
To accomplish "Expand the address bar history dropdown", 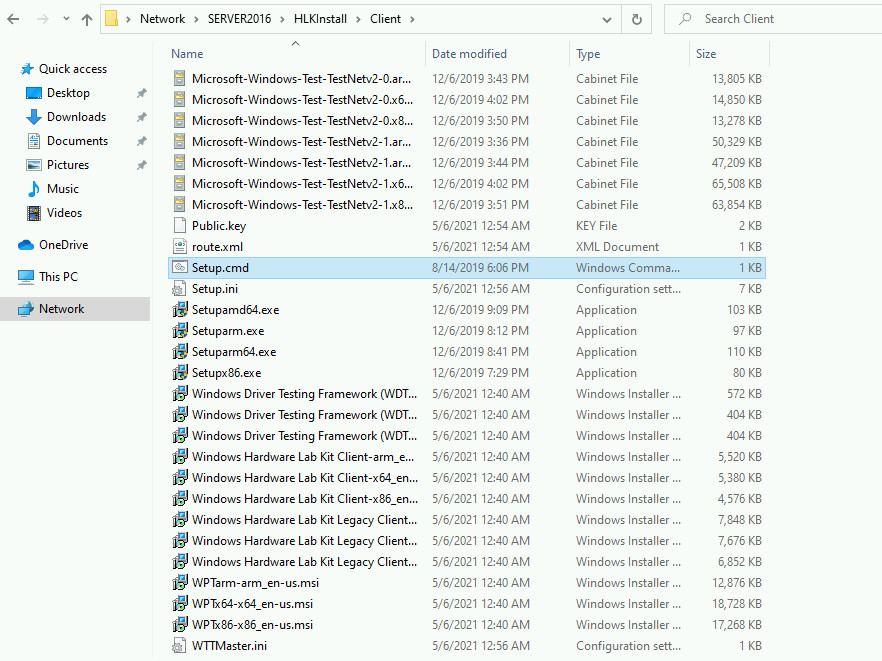I will (x=606, y=20).
